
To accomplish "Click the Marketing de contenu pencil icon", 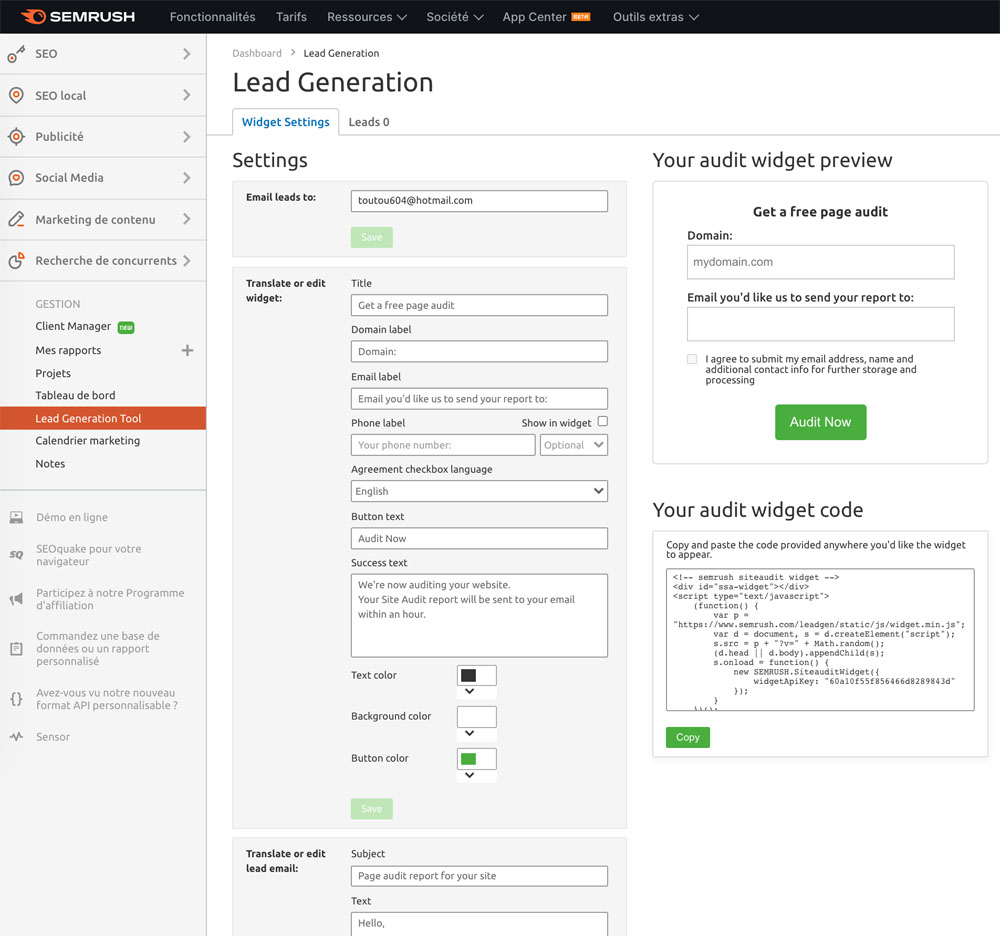I will click(17, 219).
